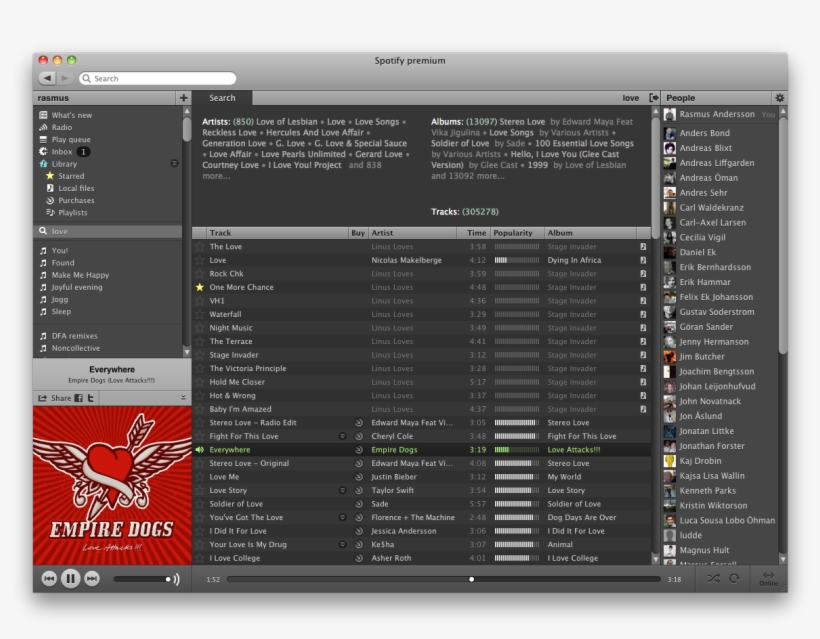
Task: Open Love Attacks!!! album link
Action: (574, 450)
